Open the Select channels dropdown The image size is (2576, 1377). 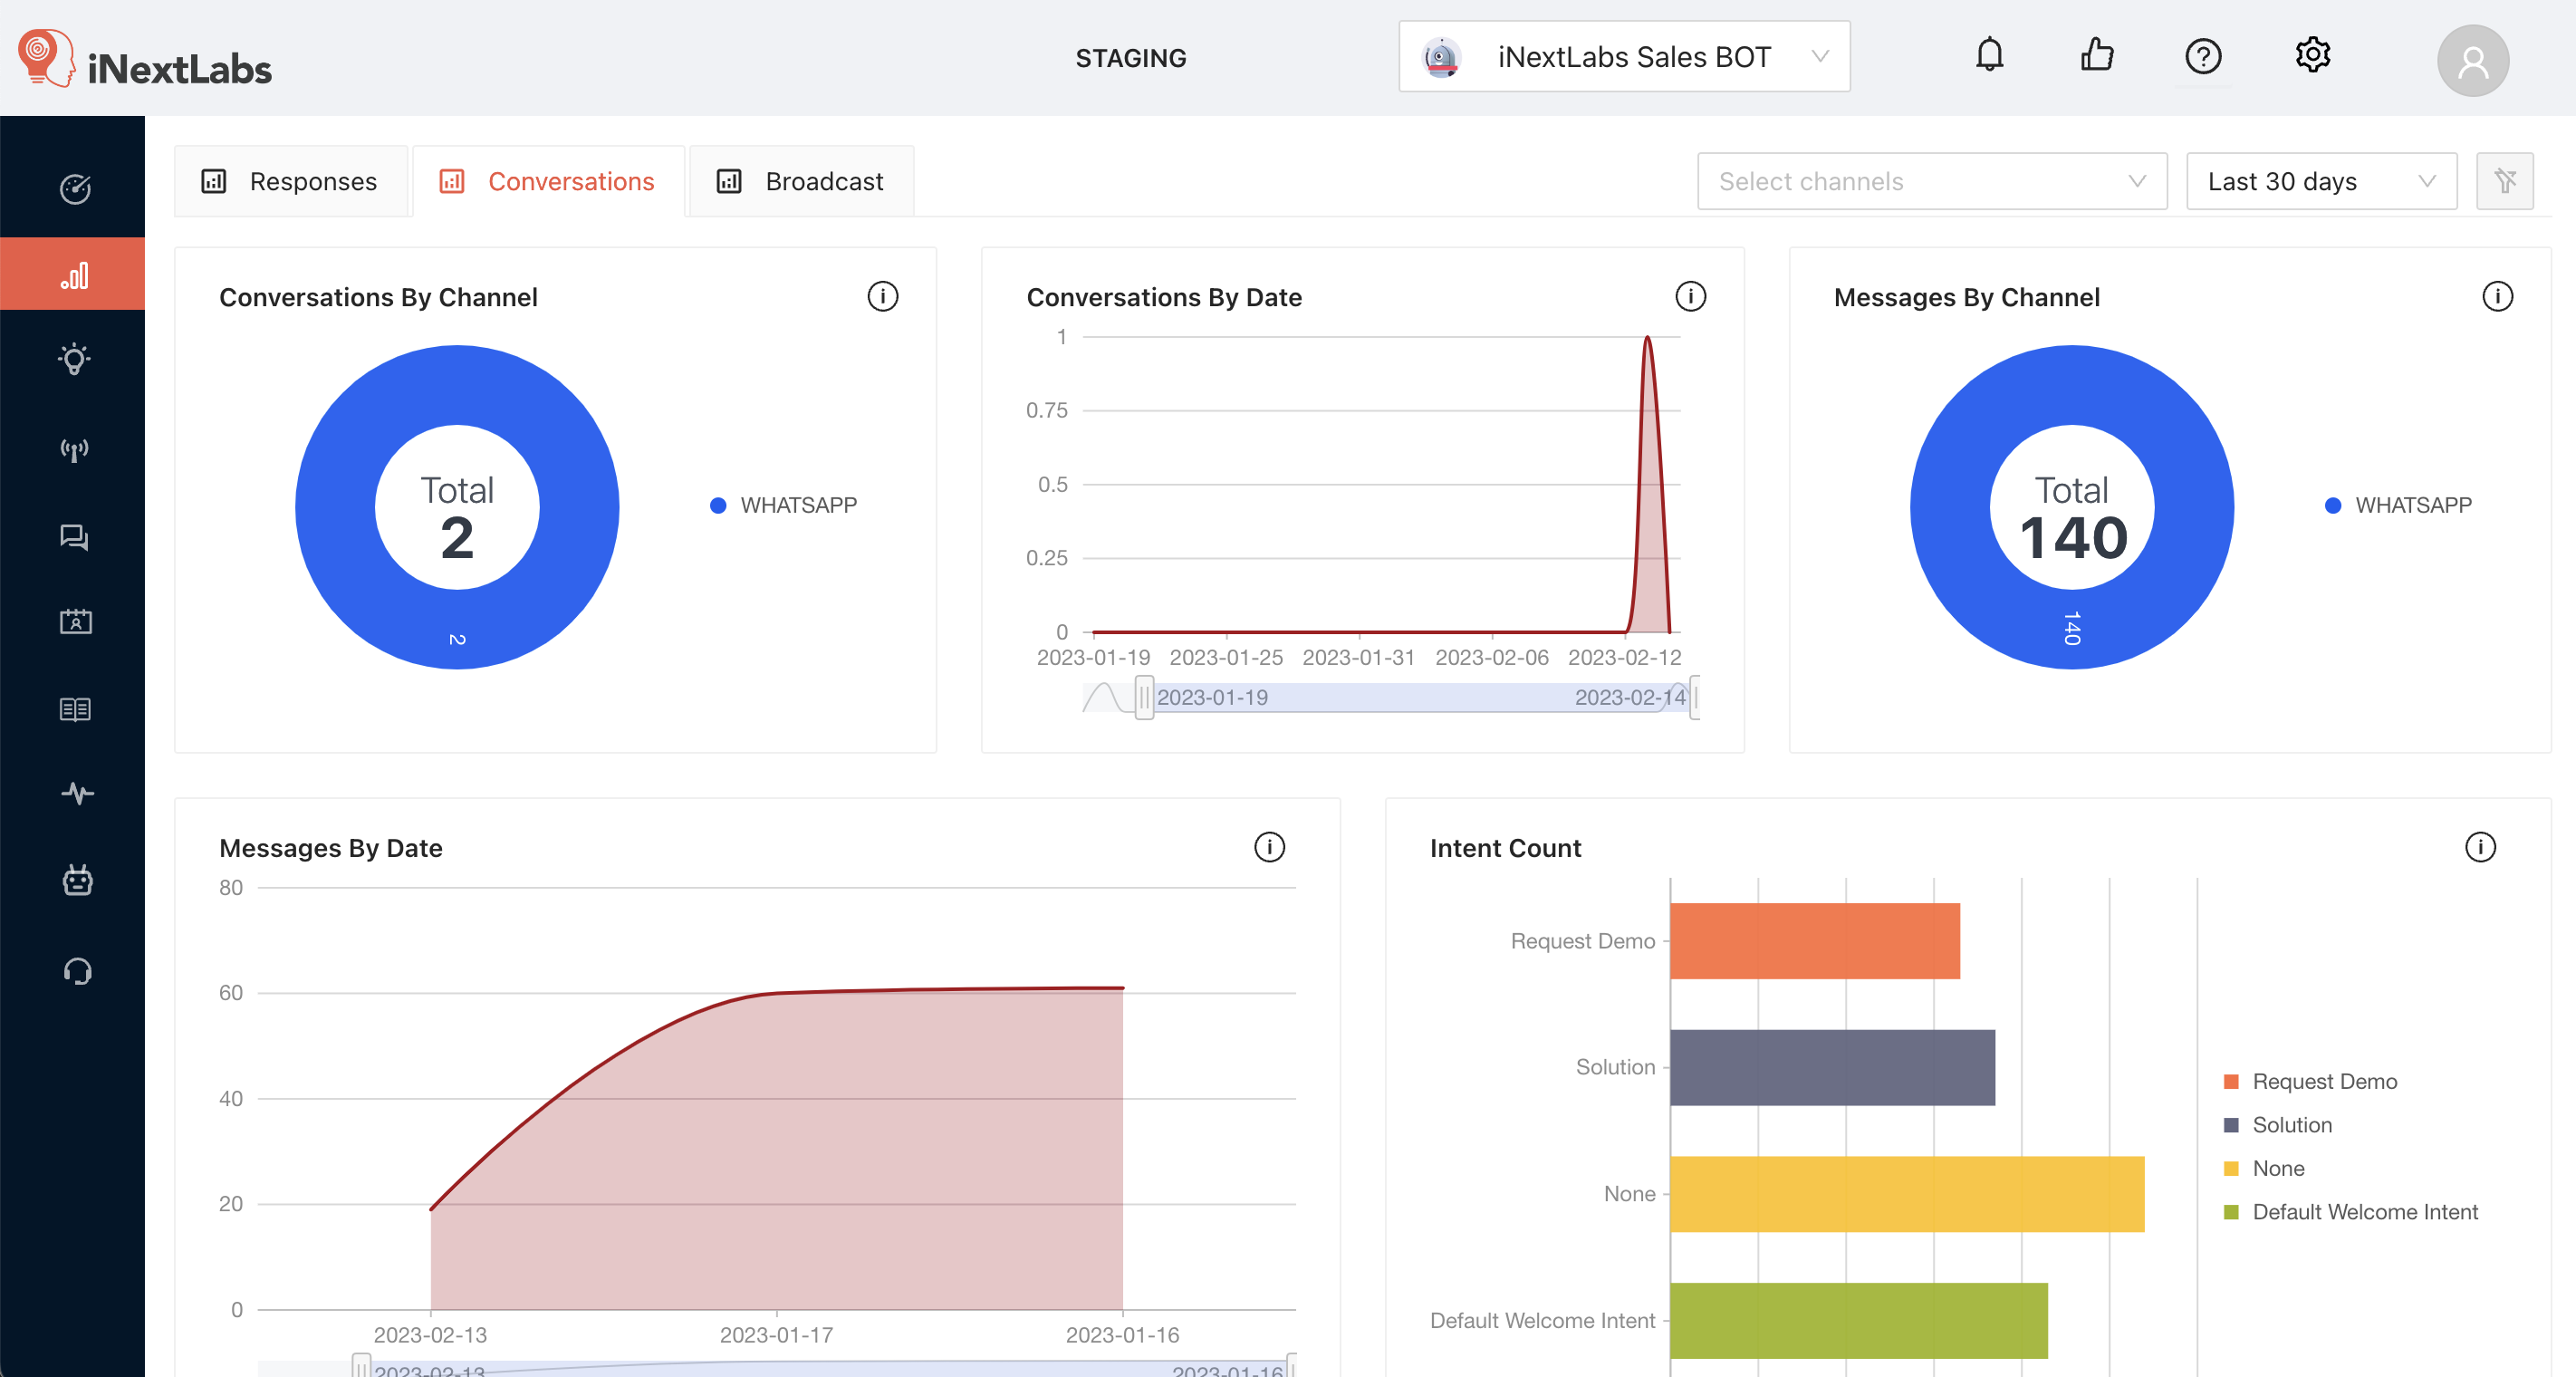pos(1931,181)
